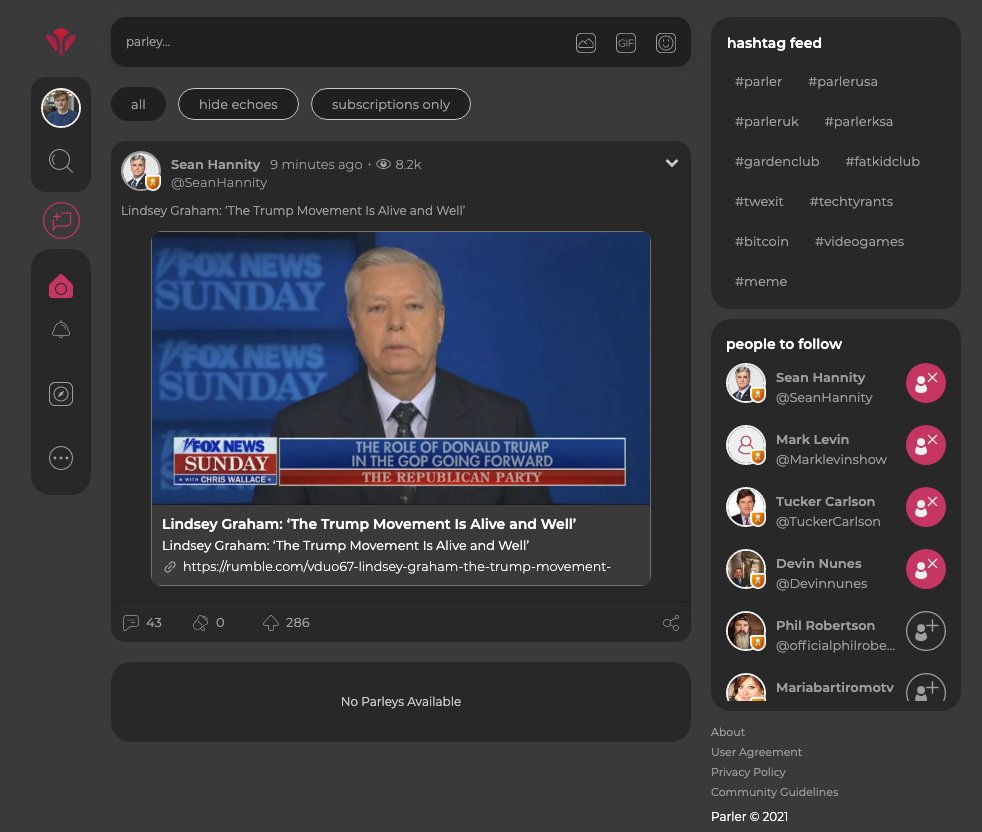
Task: Click the '9 minutes ago' timestamp
Action: (x=316, y=164)
